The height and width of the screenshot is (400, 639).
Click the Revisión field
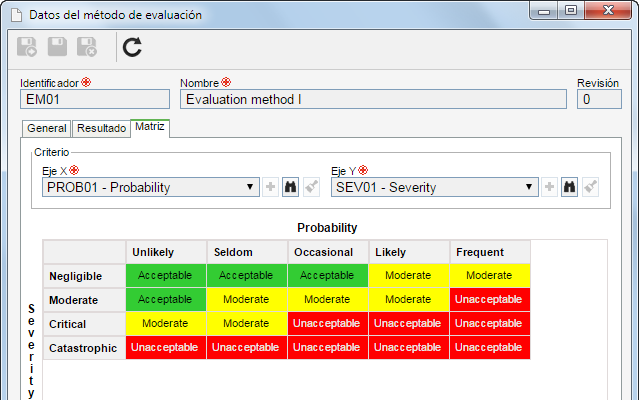tap(599, 99)
